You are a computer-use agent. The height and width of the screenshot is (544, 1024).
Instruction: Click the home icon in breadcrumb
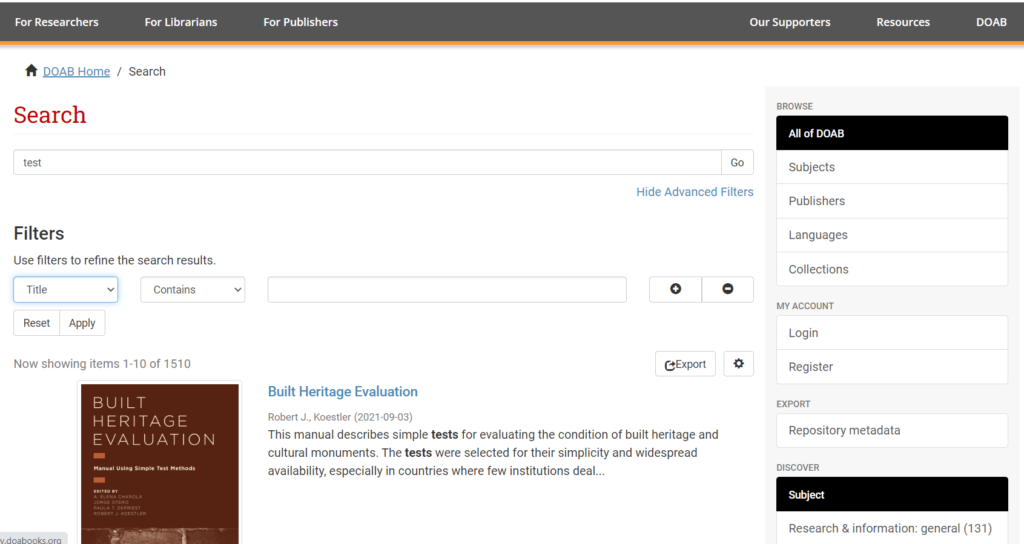[31, 71]
